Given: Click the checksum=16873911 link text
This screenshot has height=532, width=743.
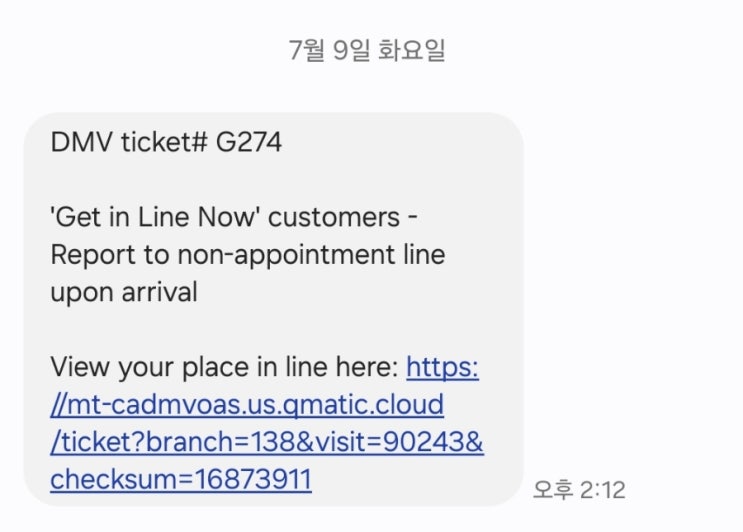Looking at the screenshot, I should [x=181, y=480].
